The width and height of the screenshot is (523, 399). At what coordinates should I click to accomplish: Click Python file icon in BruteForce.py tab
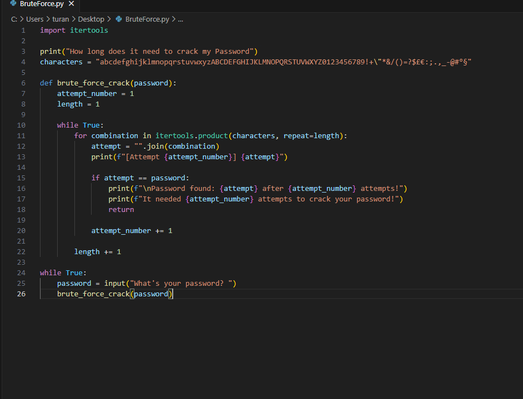13,4
